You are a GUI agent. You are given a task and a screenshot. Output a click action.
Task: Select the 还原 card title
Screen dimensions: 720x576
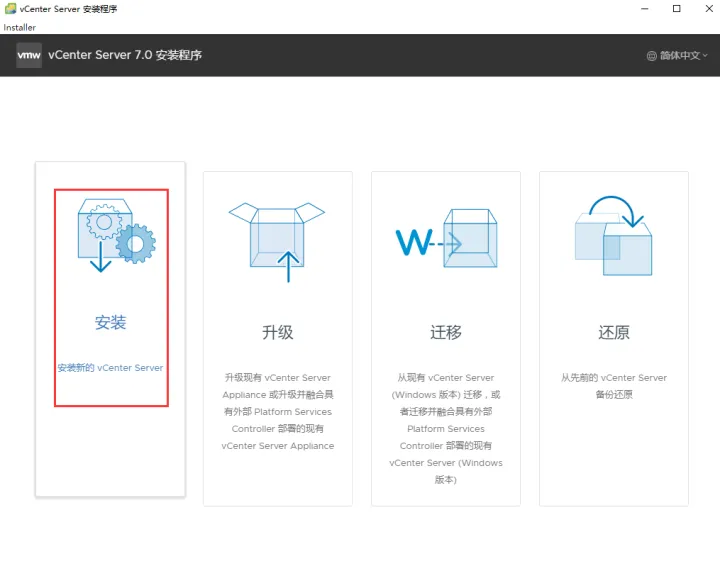click(614, 332)
